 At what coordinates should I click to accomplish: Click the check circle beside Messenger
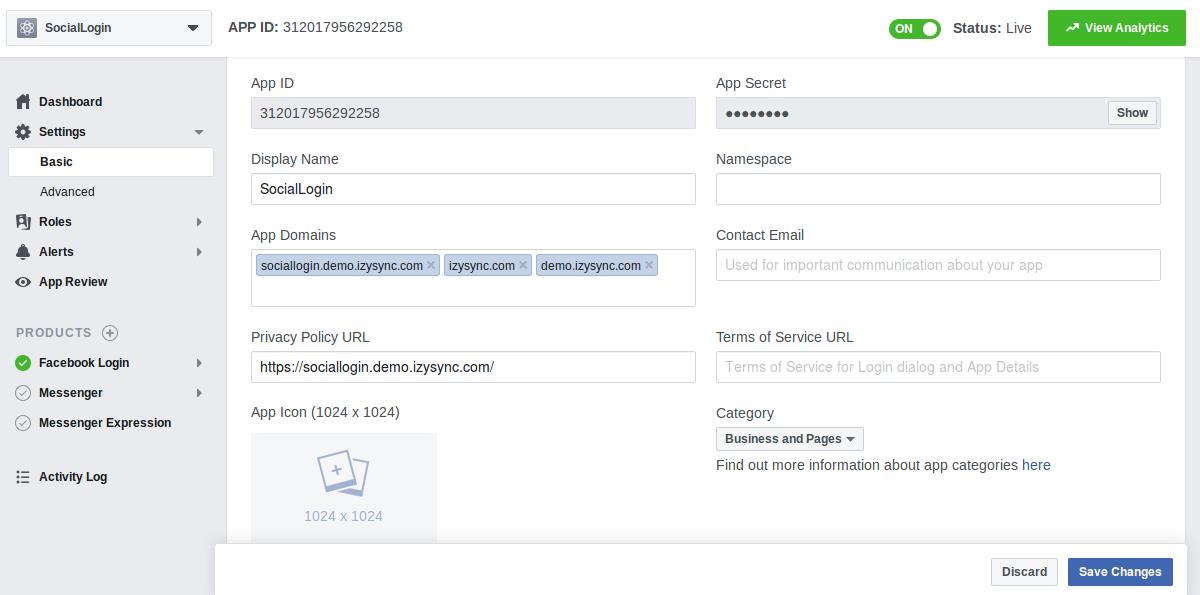pos(23,393)
